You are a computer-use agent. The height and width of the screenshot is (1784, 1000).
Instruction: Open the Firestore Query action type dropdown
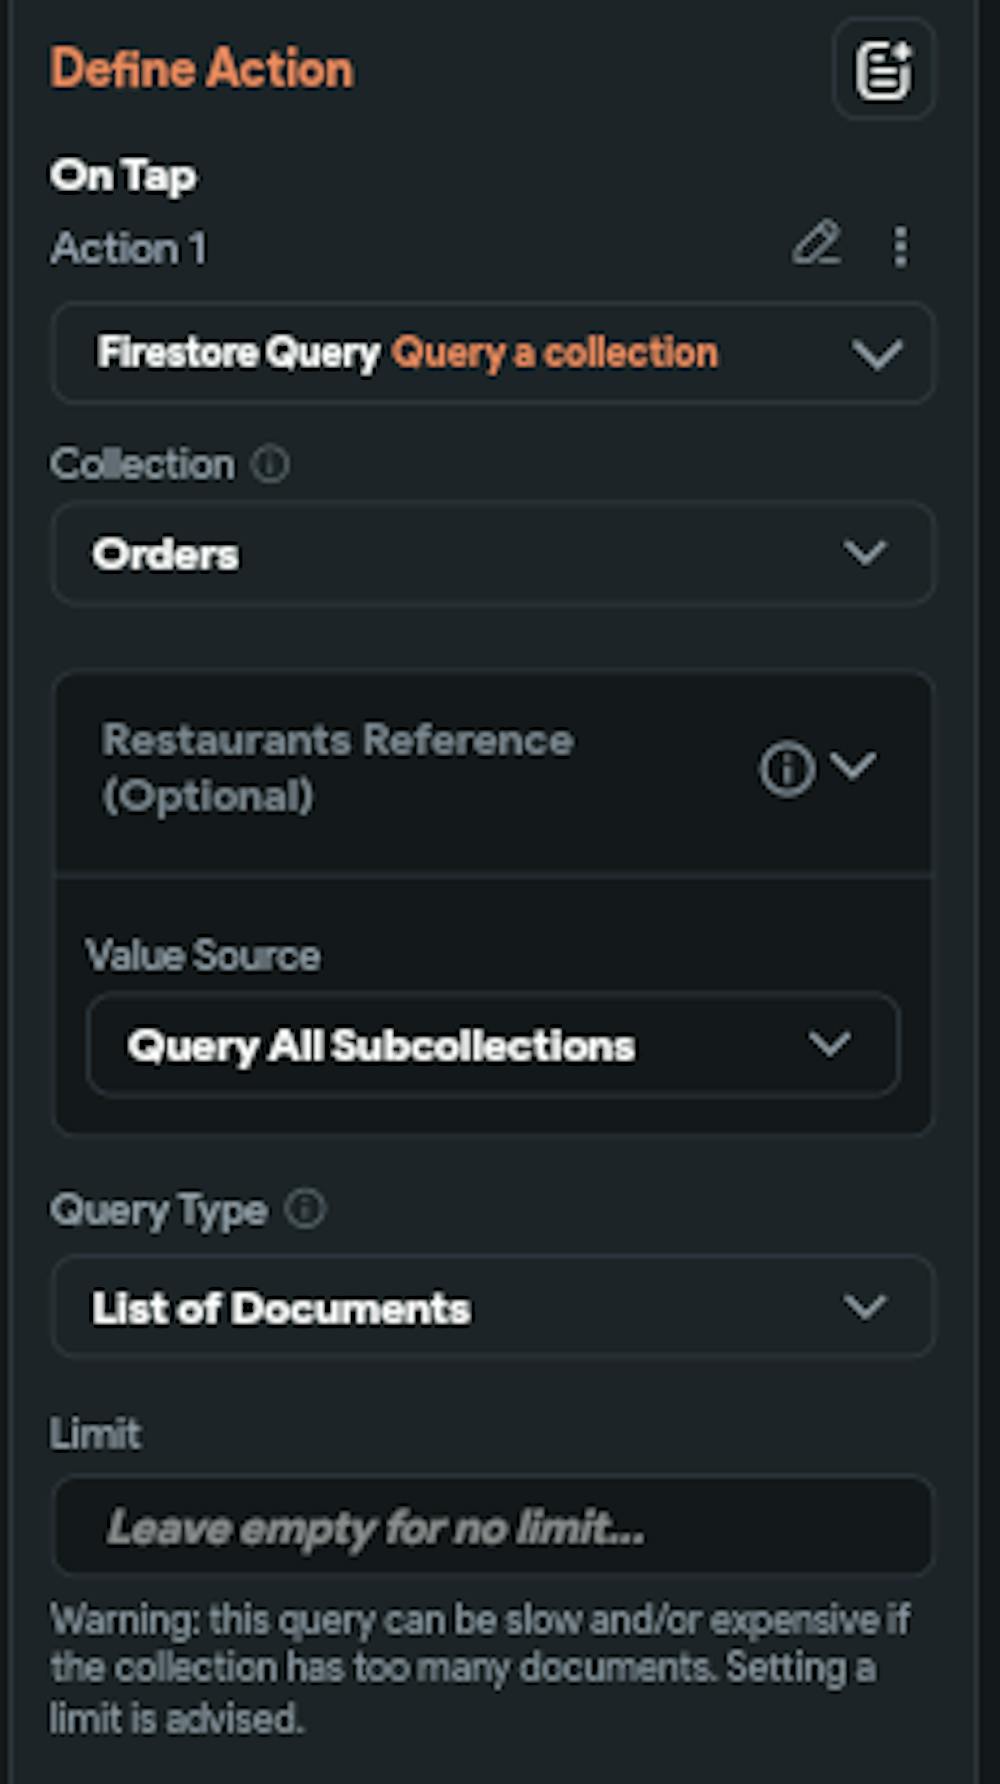tap(492, 353)
